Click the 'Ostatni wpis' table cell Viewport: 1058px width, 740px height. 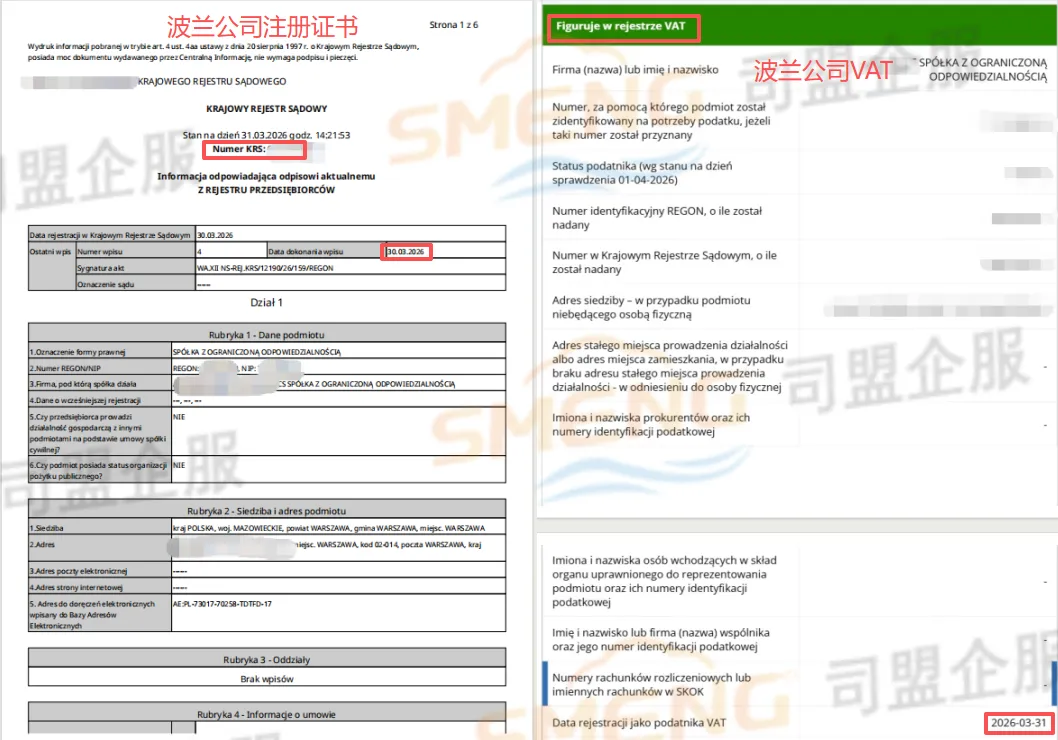[x=51, y=267]
